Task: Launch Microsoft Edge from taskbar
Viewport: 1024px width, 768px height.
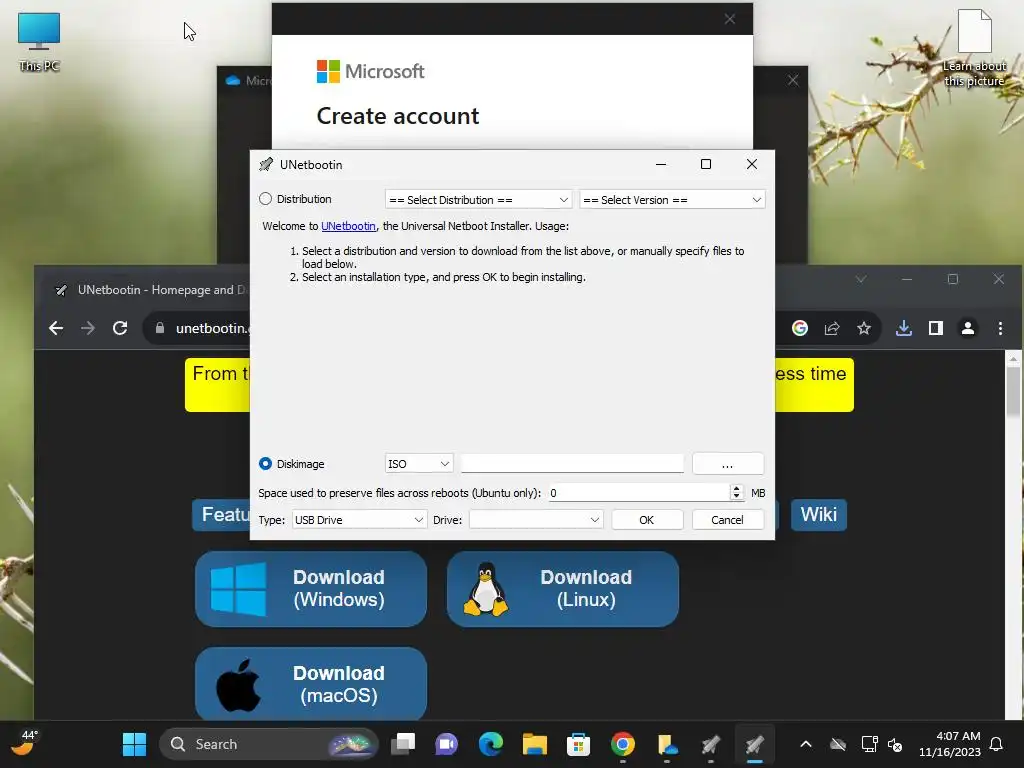Action: coord(491,744)
